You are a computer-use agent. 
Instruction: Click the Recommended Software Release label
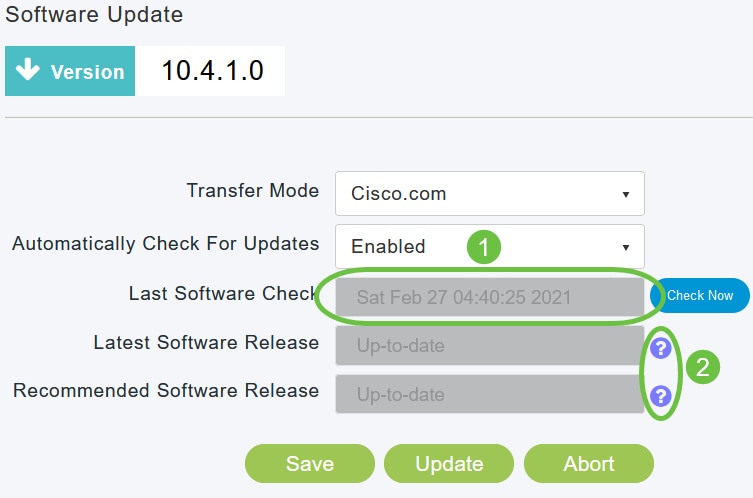(166, 391)
